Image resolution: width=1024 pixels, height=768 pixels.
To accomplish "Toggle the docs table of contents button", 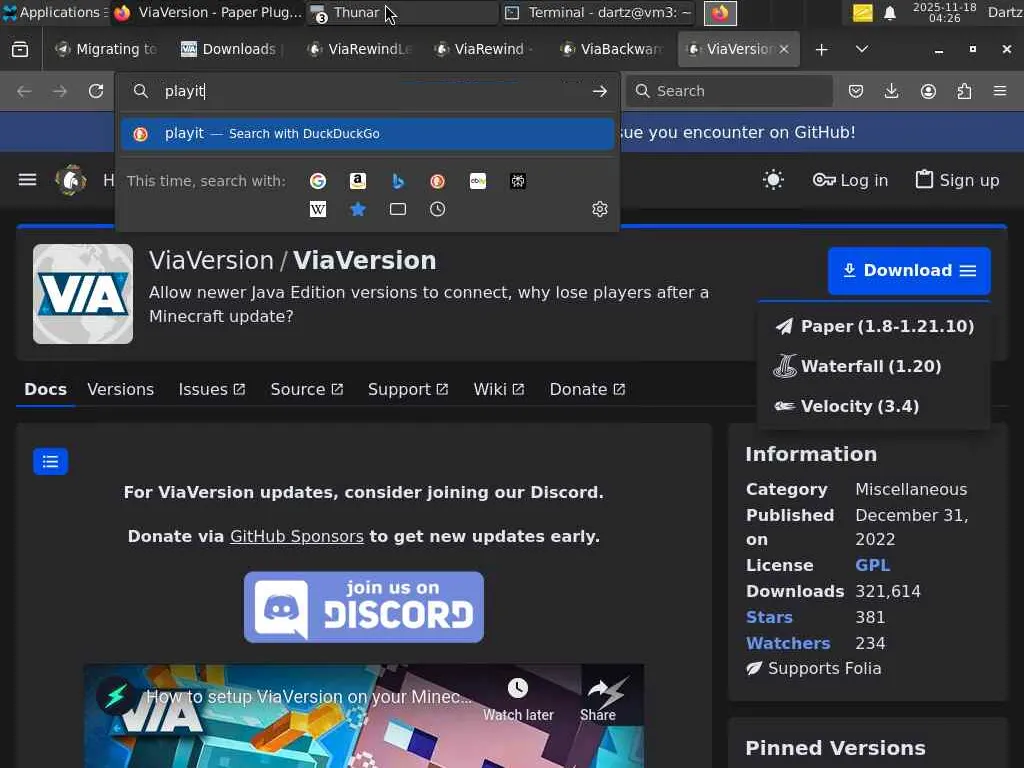I will coord(50,462).
